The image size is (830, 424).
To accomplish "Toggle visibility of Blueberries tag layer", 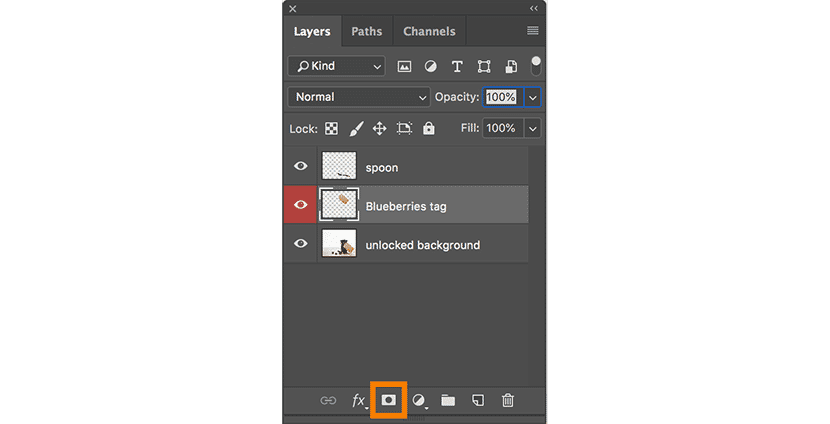I will pos(301,206).
